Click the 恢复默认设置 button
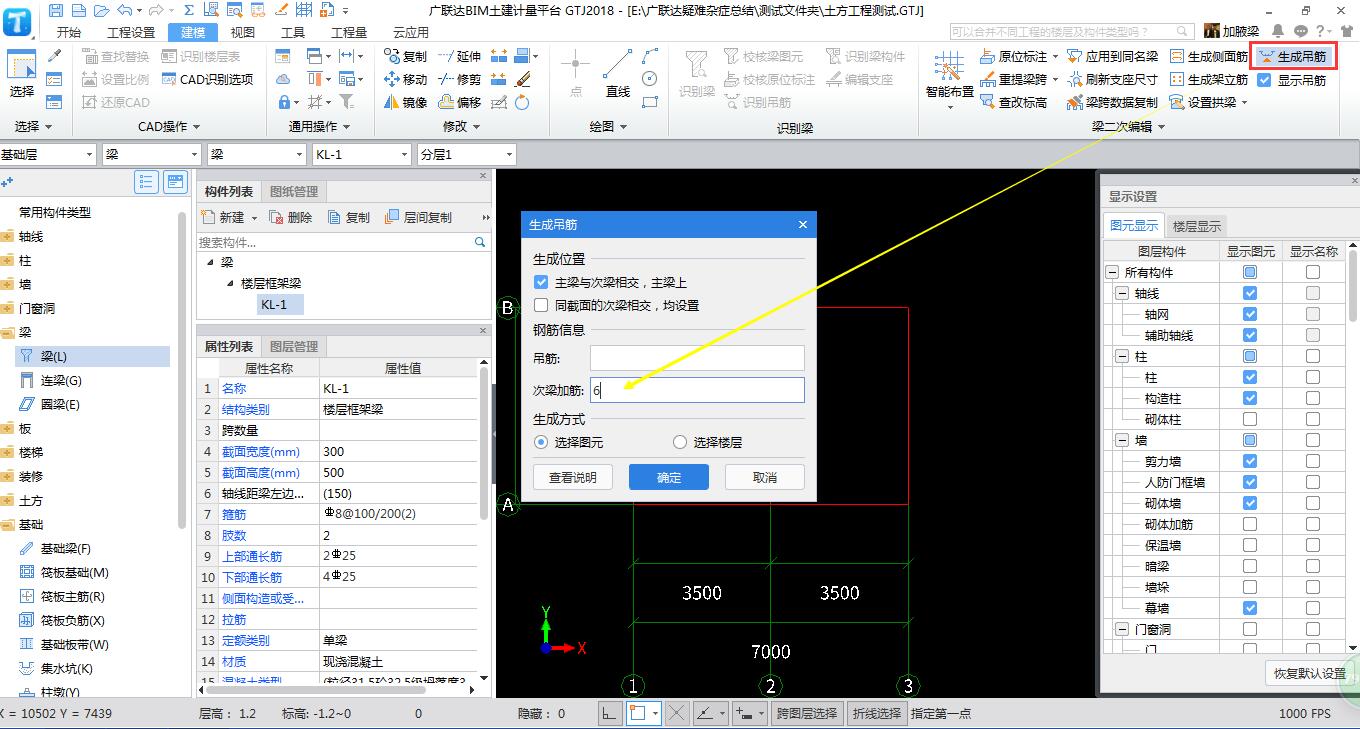This screenshot has width=1360, height=729. pyautogui.click(x=1311, y=673)
